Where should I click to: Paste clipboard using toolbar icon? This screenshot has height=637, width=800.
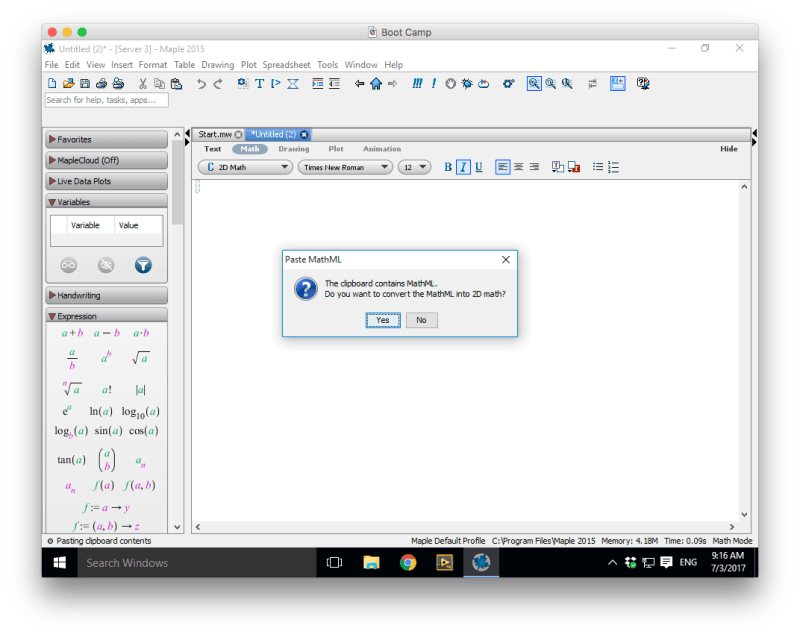click(176, 84)
